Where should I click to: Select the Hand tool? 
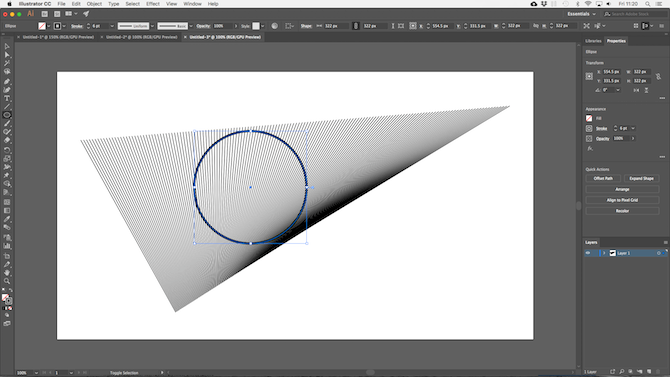(x=7, y=273)
